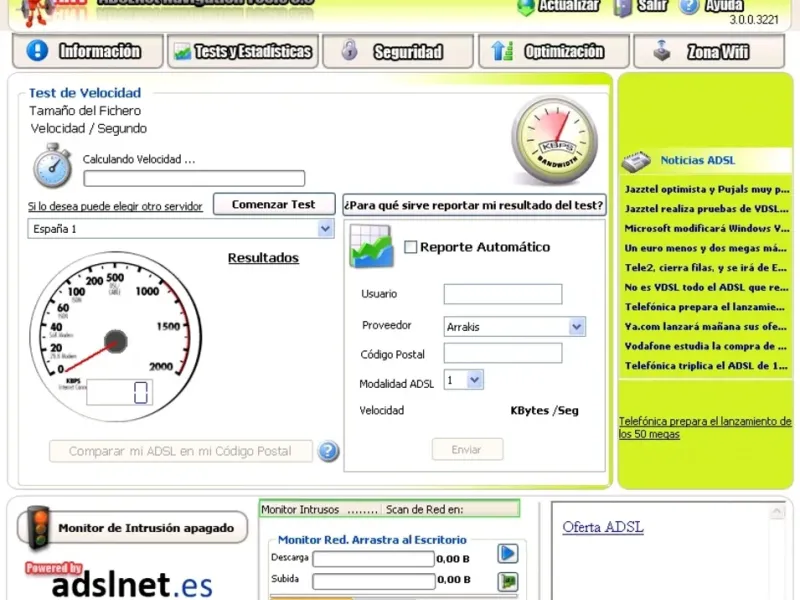Click the adslnet.es logo
This screenshot has height=600, width=800.
click(x=131, y=585)
